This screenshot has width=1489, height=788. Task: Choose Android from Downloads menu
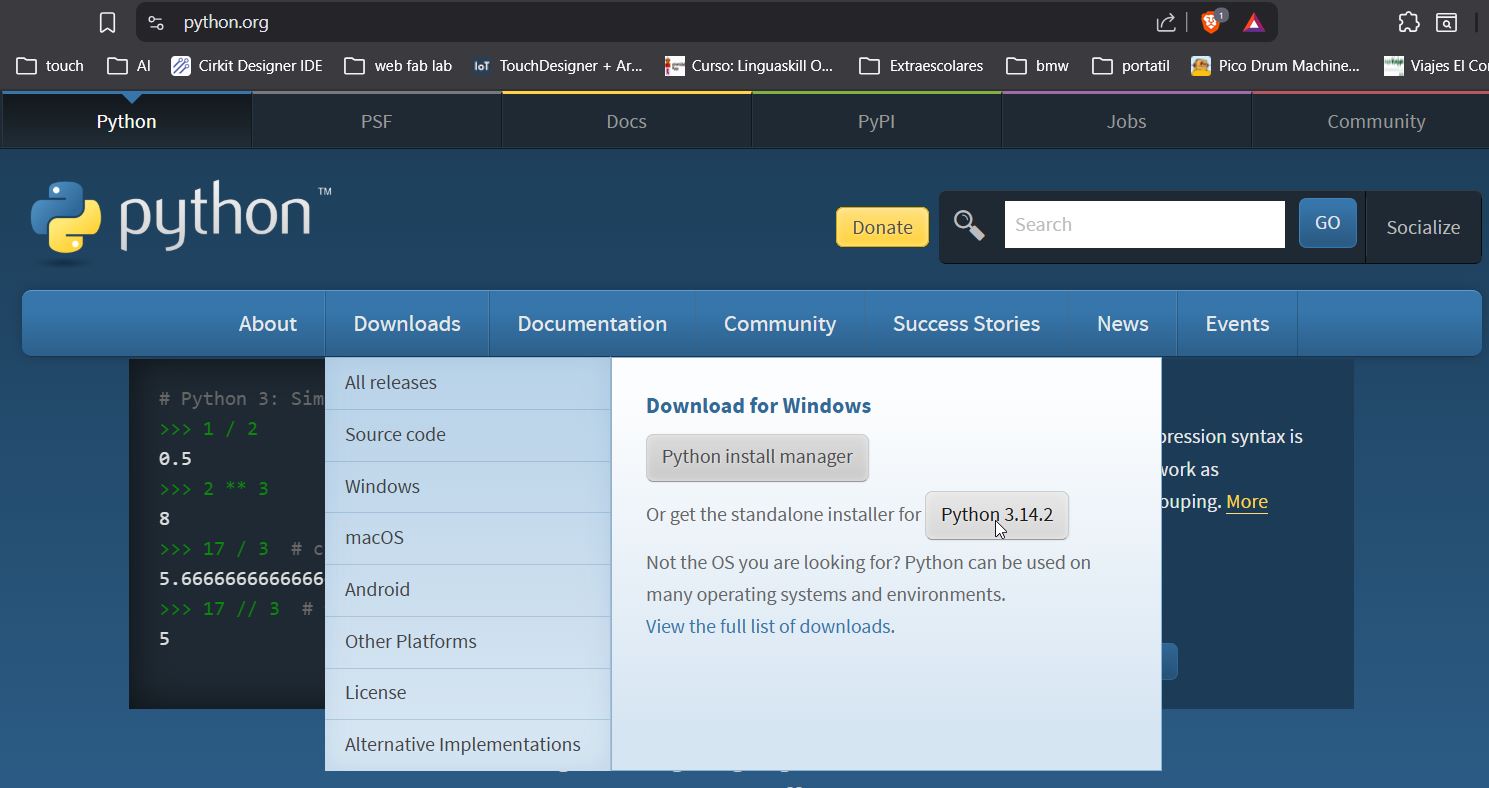click(x=468, y=590)
